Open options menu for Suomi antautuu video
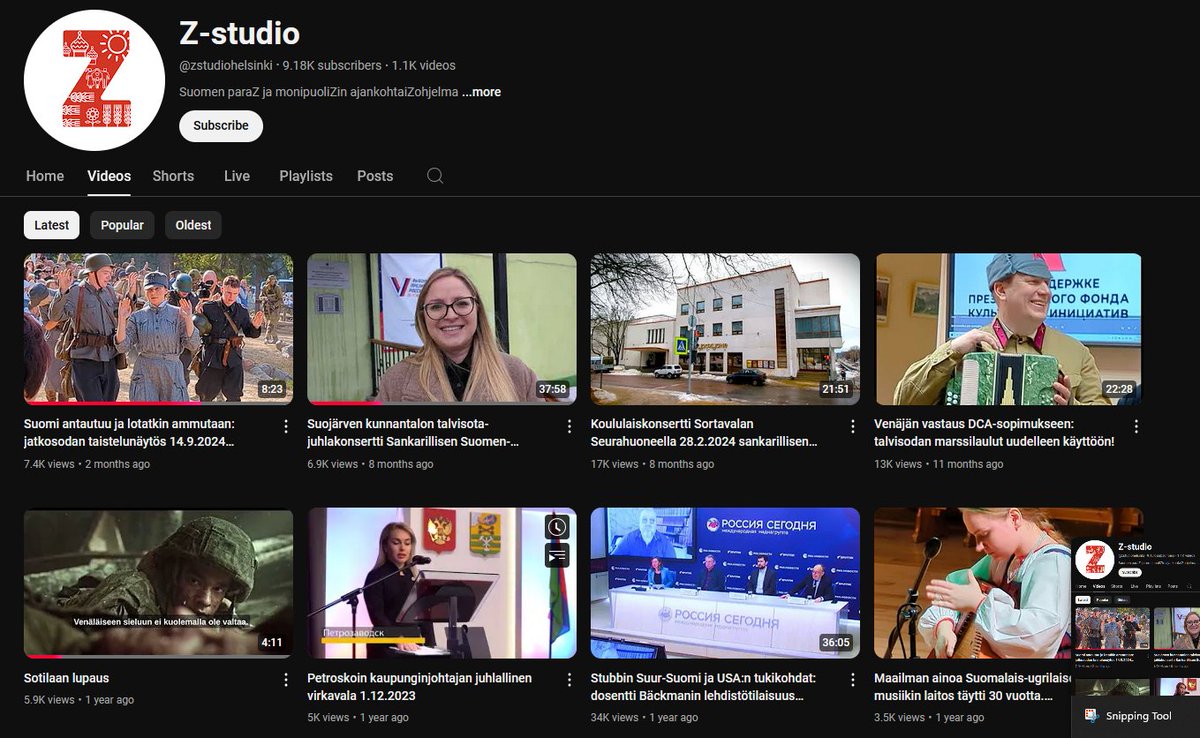 click(285, 427)
